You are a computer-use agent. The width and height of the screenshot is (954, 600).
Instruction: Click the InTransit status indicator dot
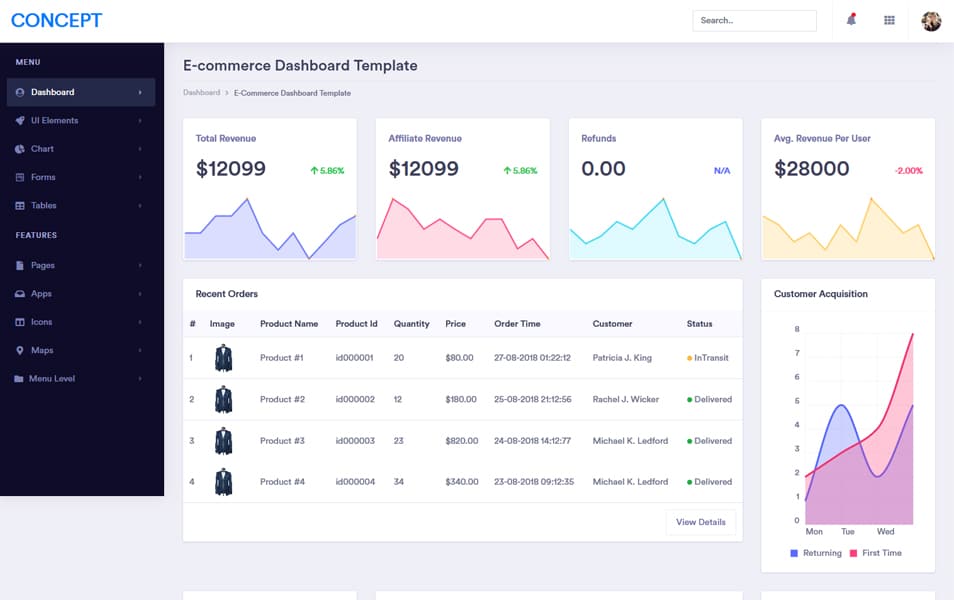point(690,358)
